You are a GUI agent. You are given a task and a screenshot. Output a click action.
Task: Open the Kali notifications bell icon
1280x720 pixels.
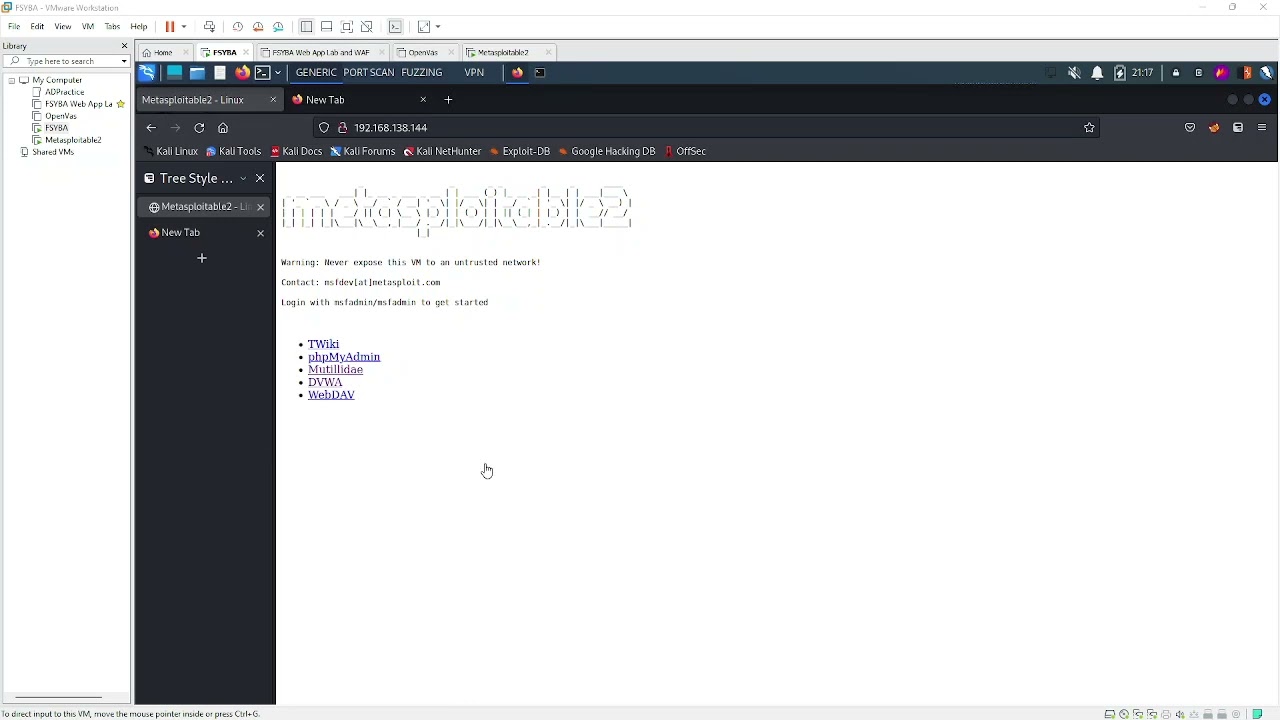click(1097, 73)
